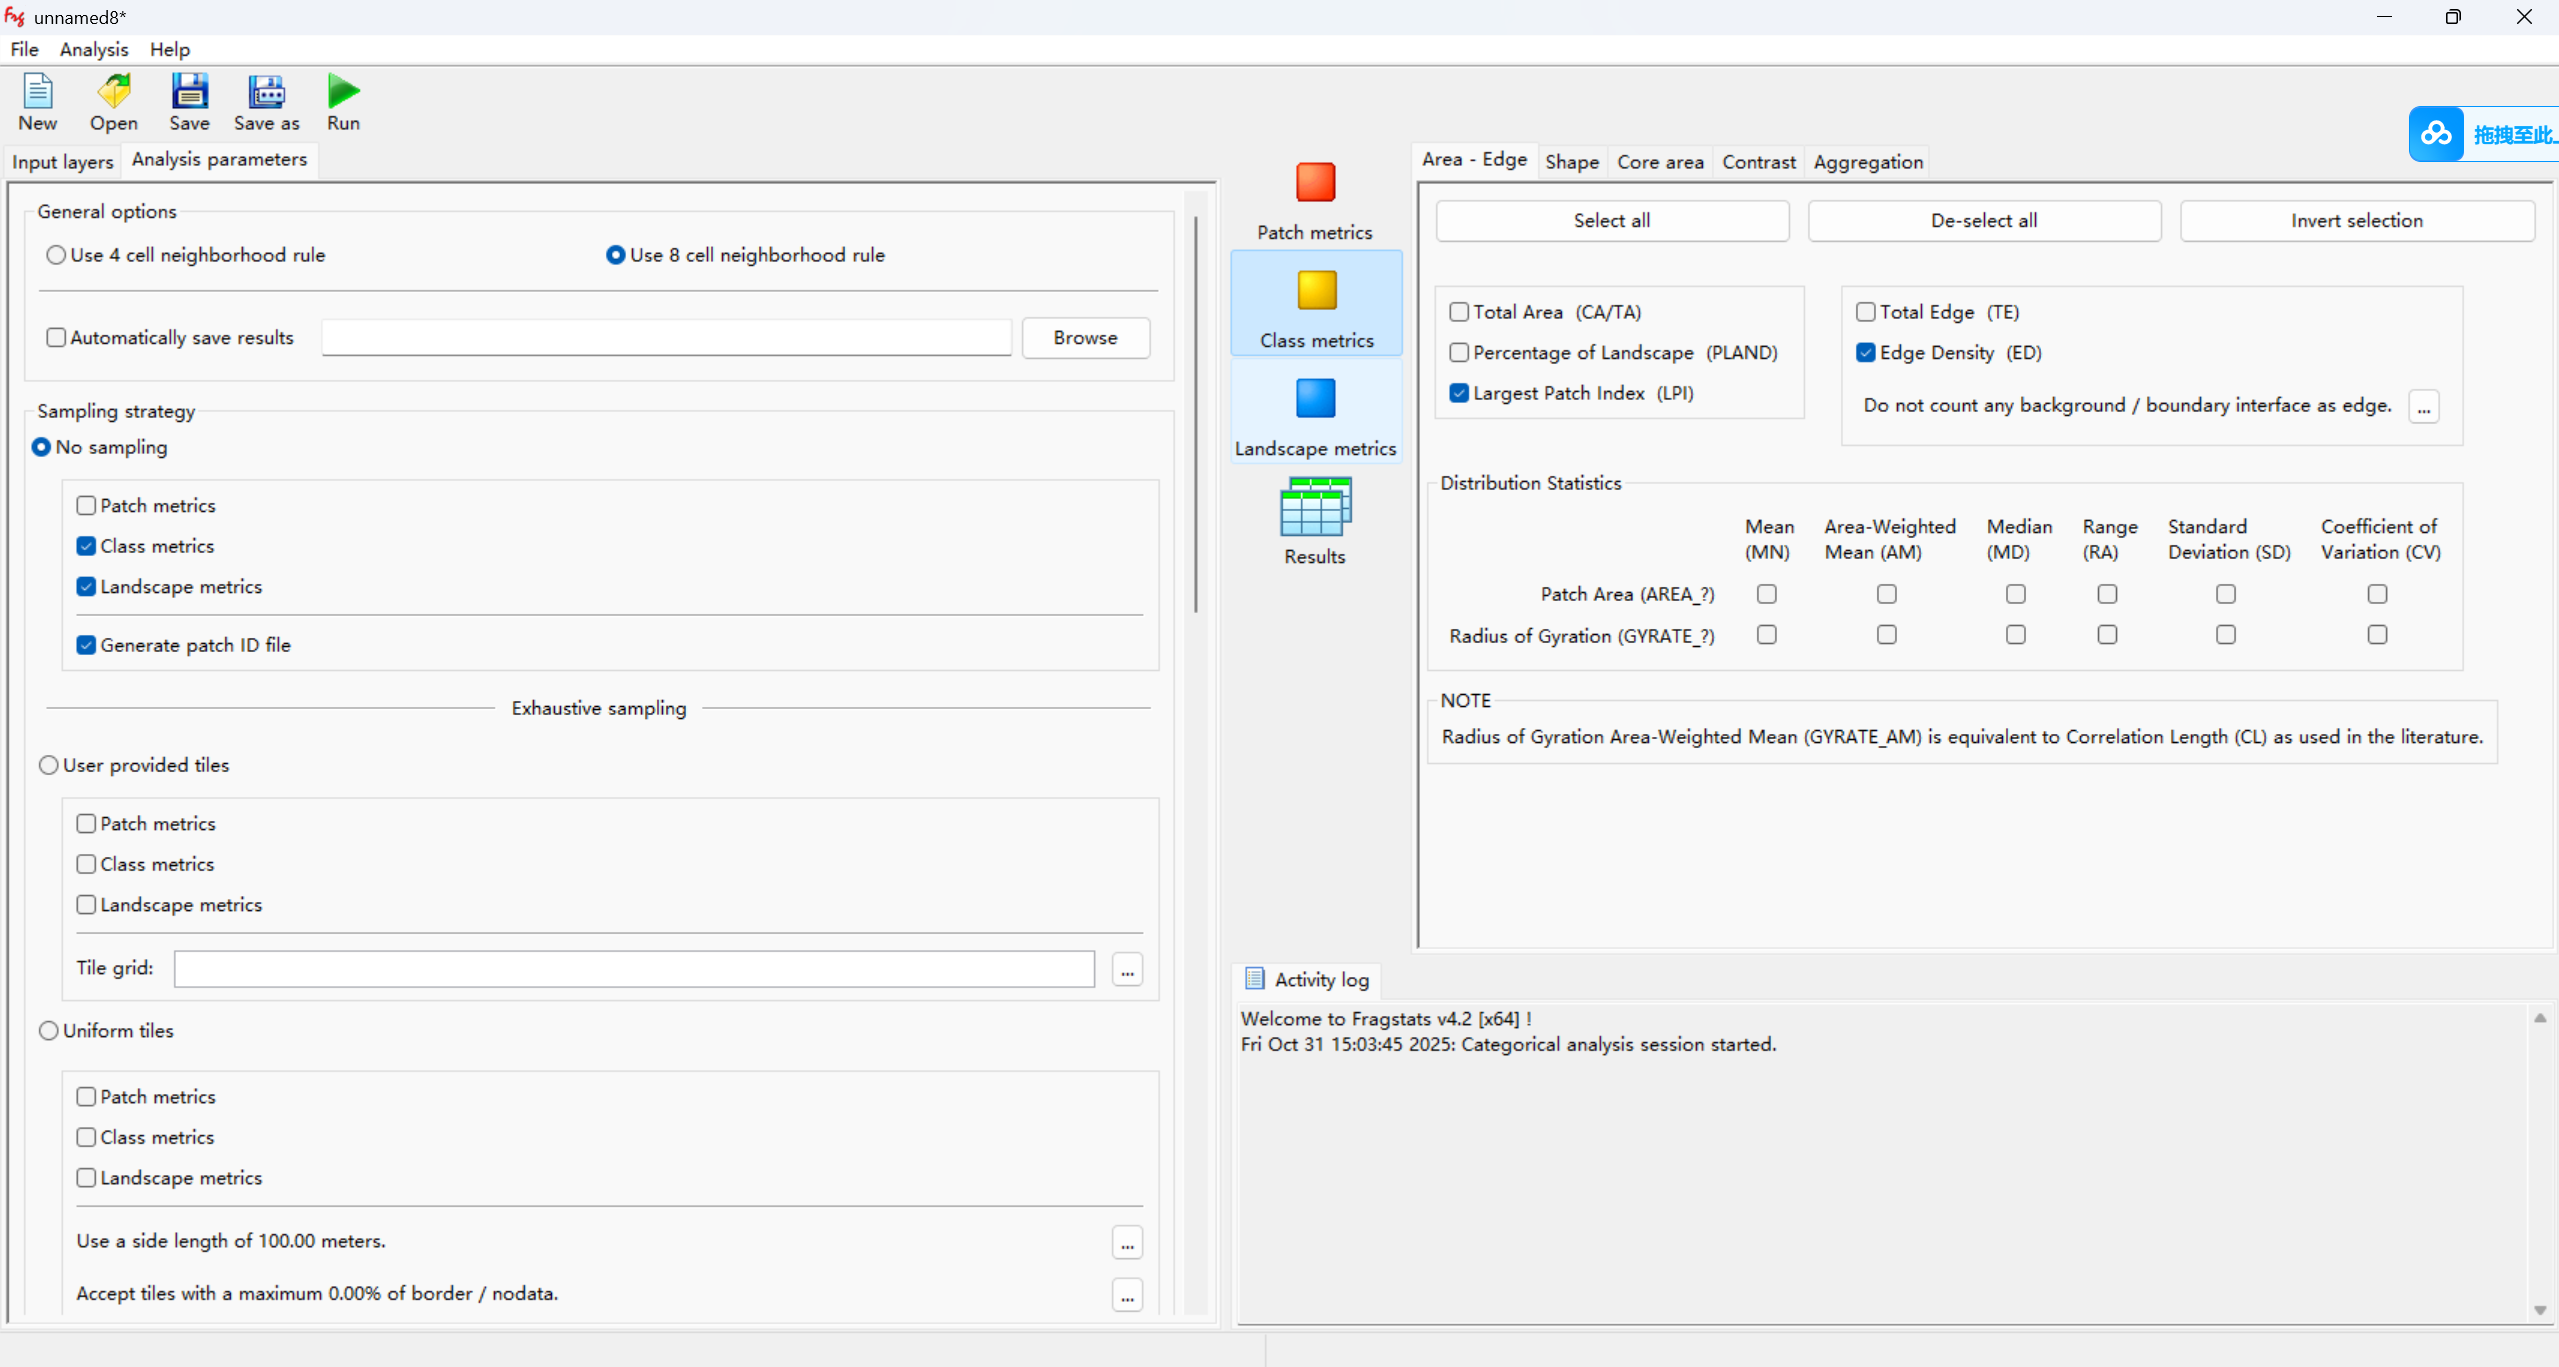This screenshot has width=2559, height=1367.
Task: Open background edge ellipsis options button
Action: coord(2424,407)
